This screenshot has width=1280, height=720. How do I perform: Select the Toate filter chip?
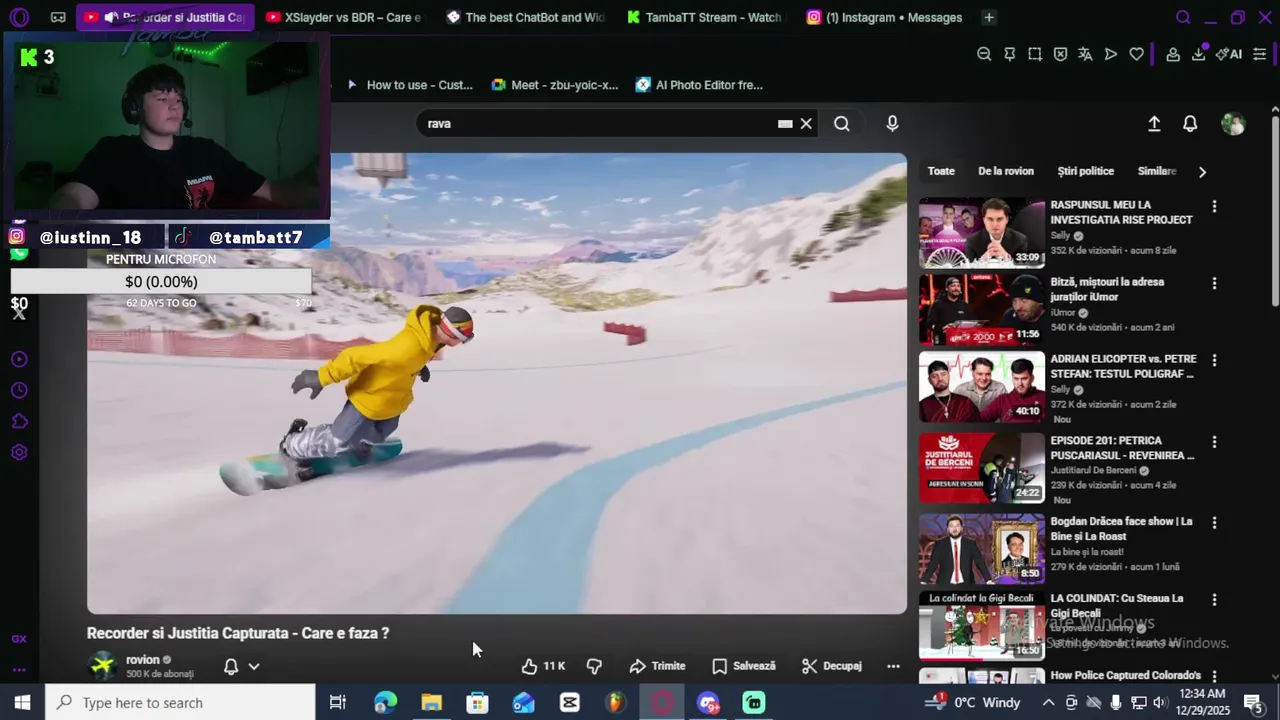pos(941,171)
